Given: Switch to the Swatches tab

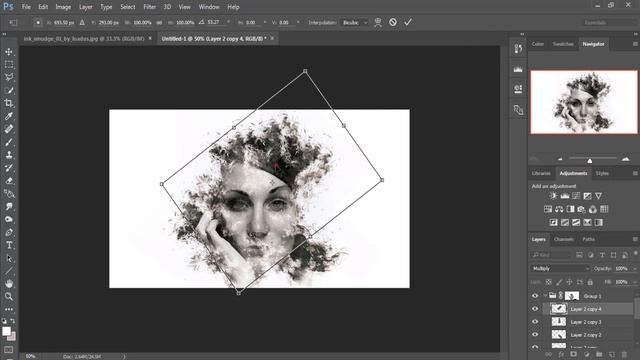Looking at the screenshot, I should click(563, 44).
